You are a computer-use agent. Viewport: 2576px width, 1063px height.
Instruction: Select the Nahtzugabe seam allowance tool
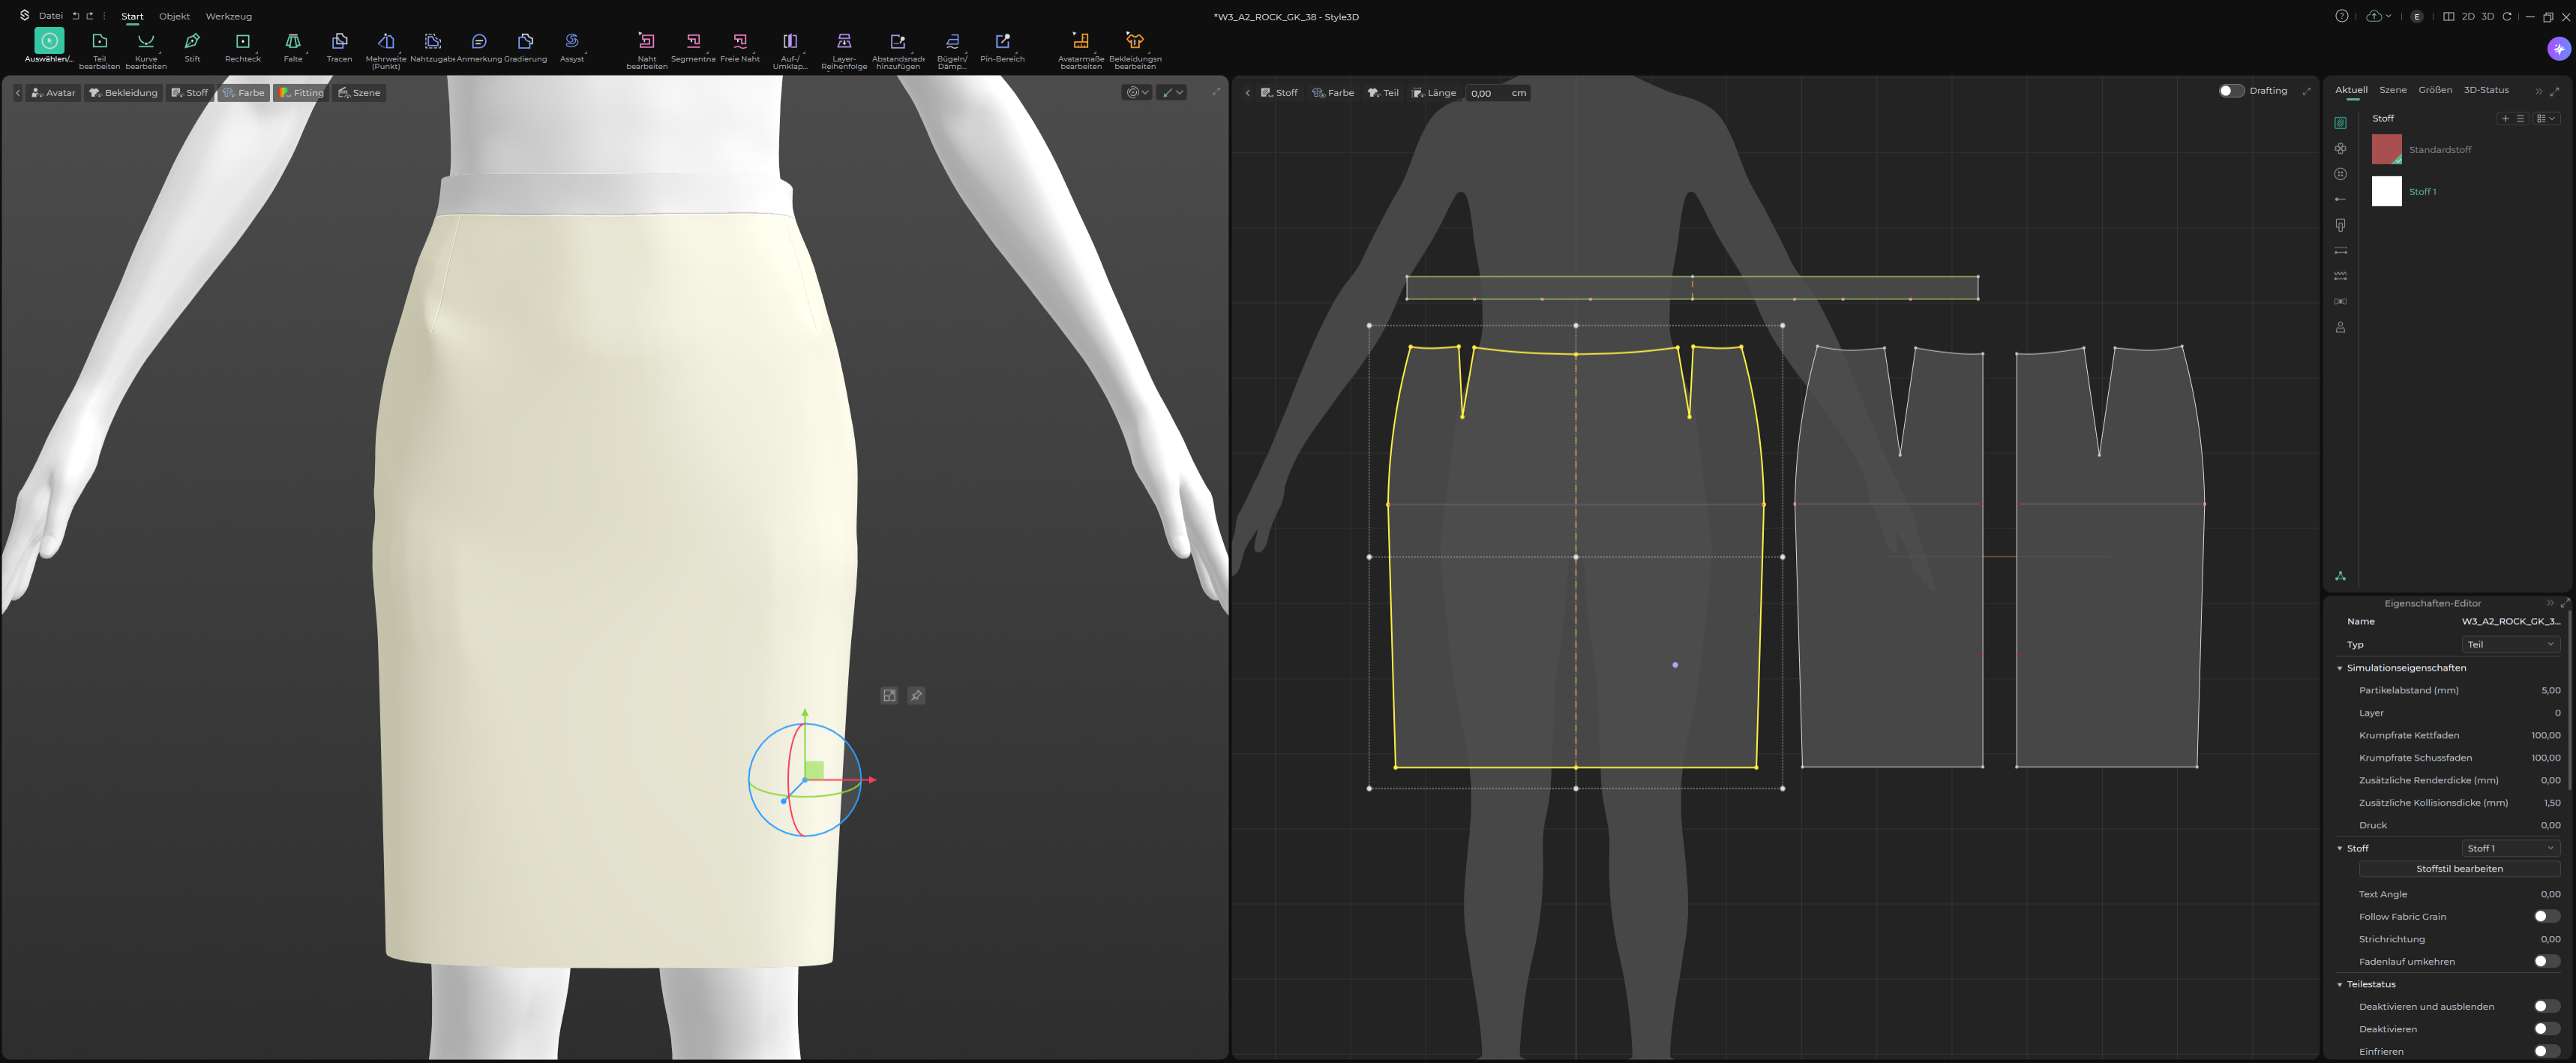(x=432, y=46)
